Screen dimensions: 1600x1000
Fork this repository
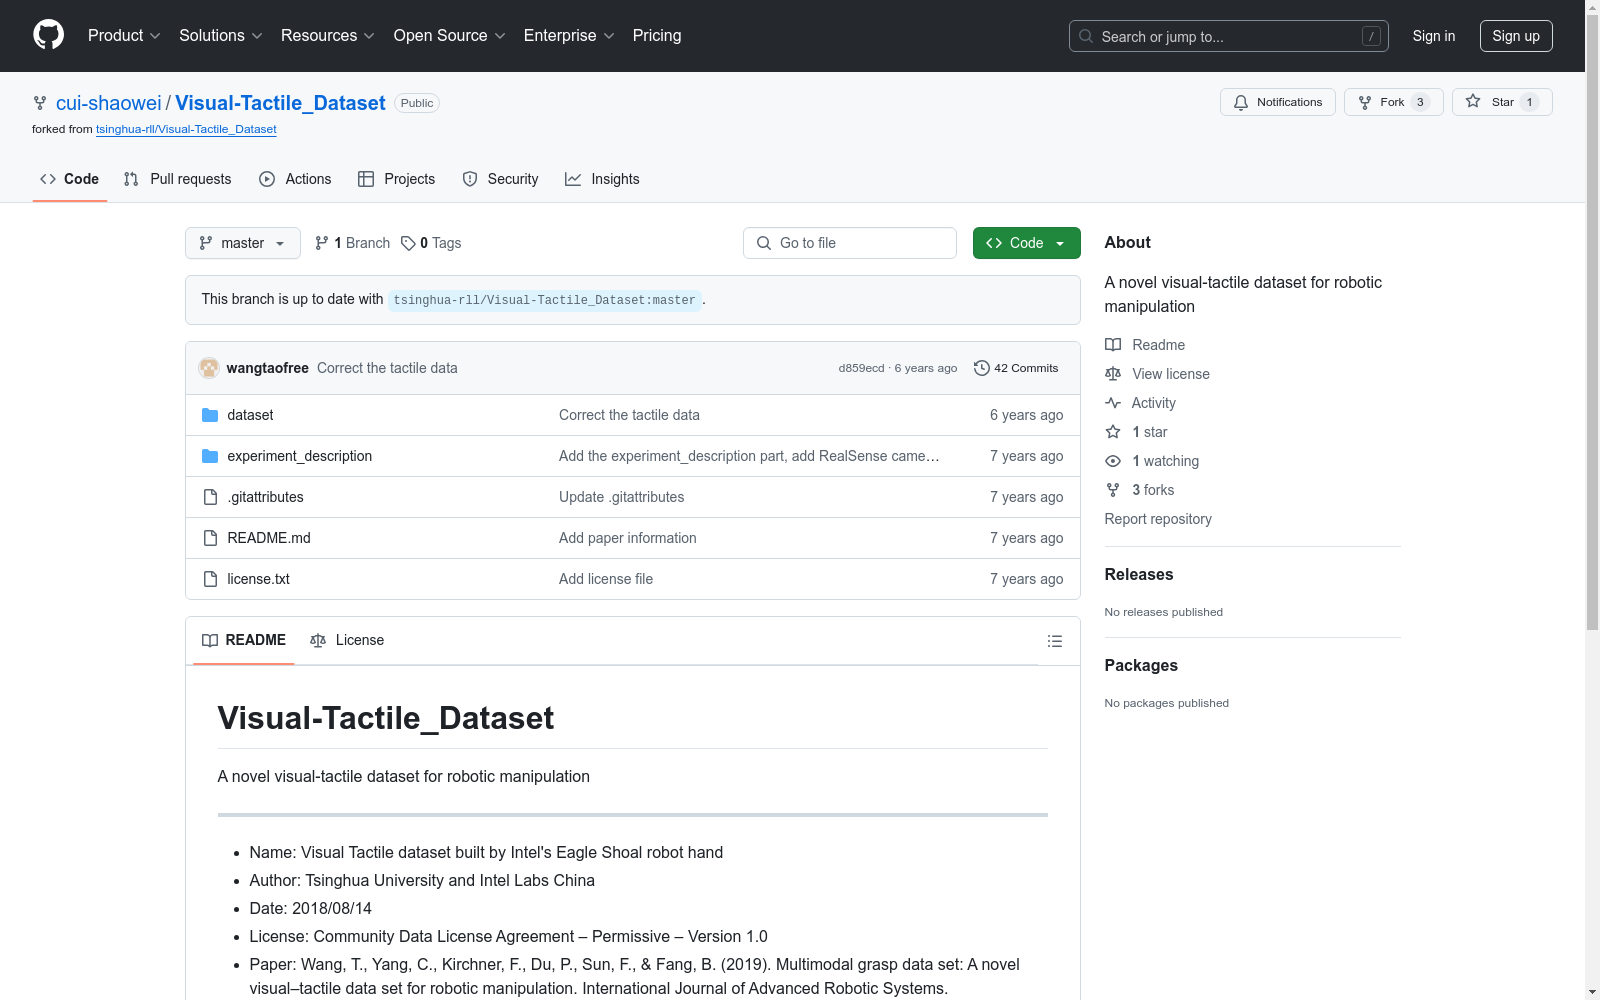(1394, 102)
